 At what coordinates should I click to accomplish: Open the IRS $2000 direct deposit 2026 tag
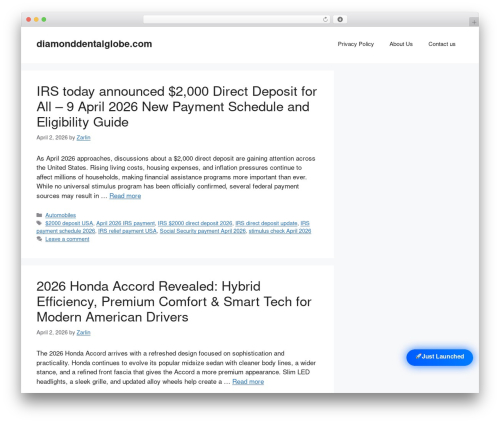click(195, 223)
